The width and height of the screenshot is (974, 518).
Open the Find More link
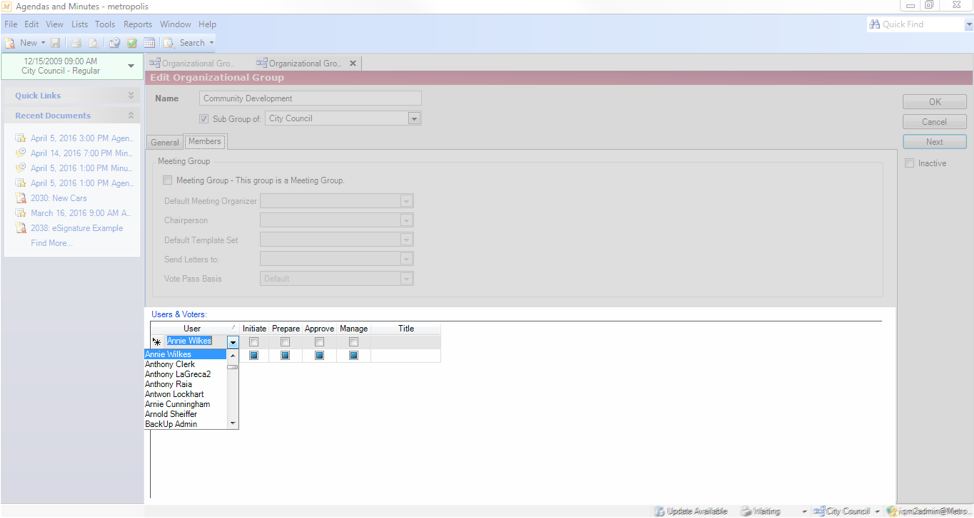click(x=52, y=243)
